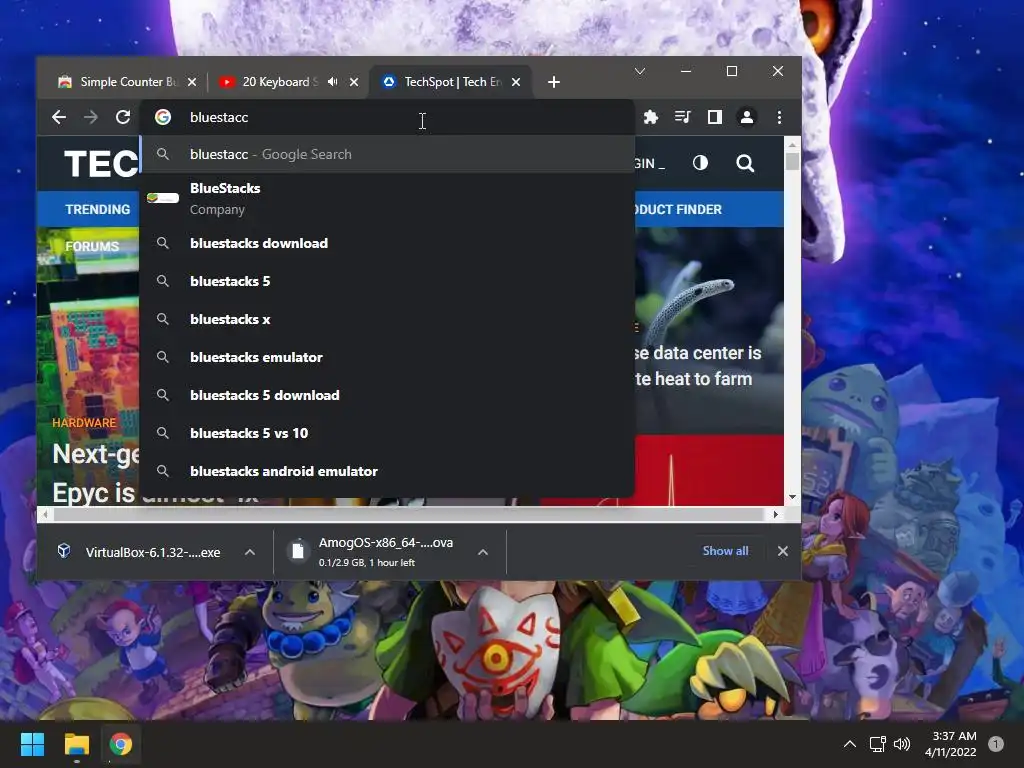The image size is (1024, 768).
Task: Click the page vertical scrollbar thumb
Action: [x=792, y=161]
